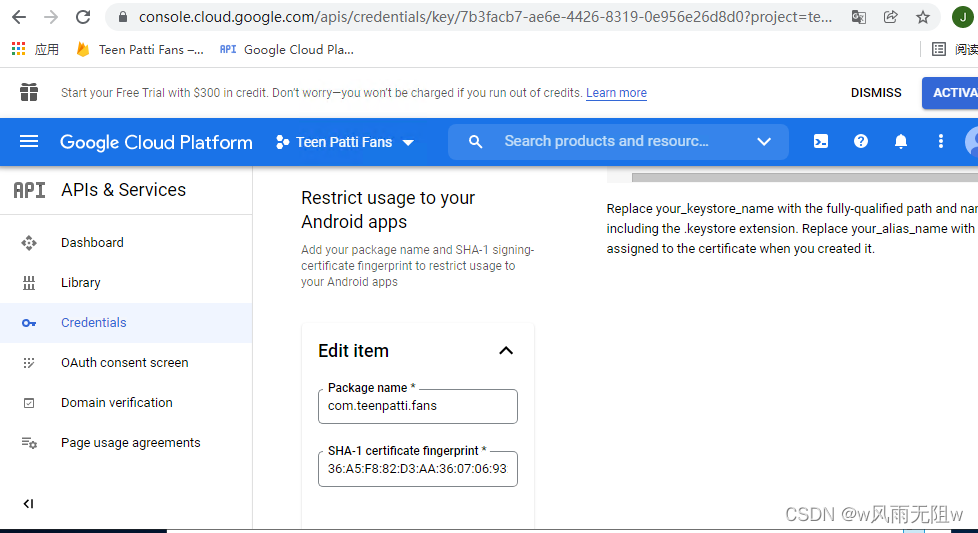
Task: Click the browser reload button
Action: (x=83, y=17)
